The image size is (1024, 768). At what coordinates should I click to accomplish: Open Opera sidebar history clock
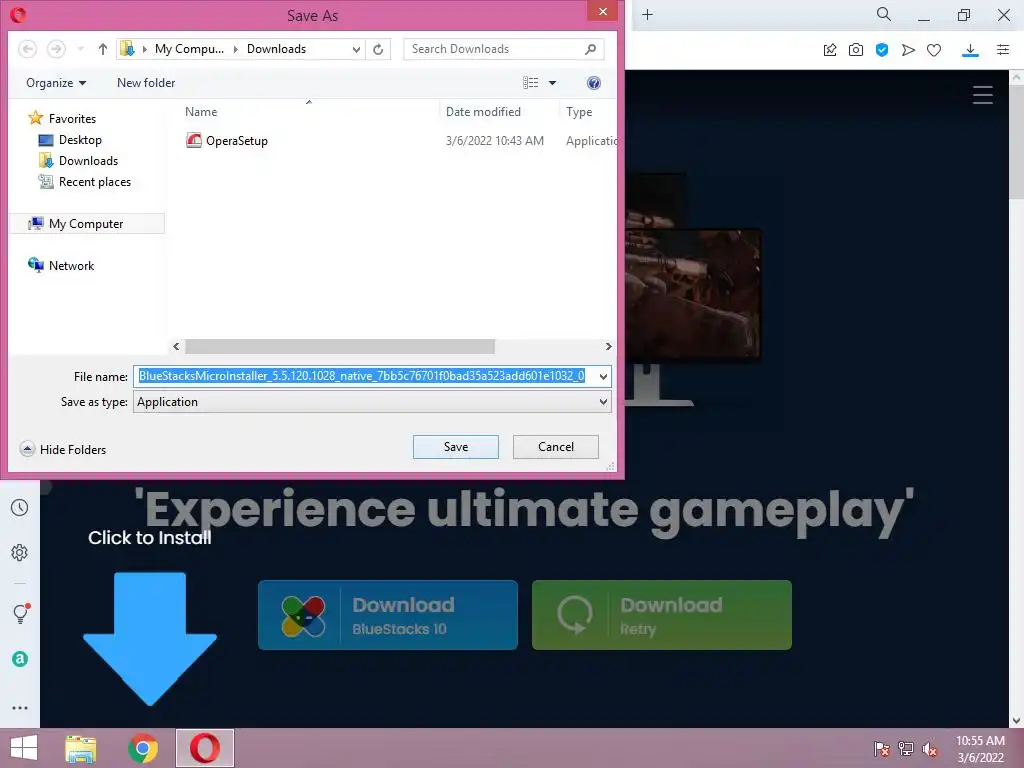click(20, 507)
